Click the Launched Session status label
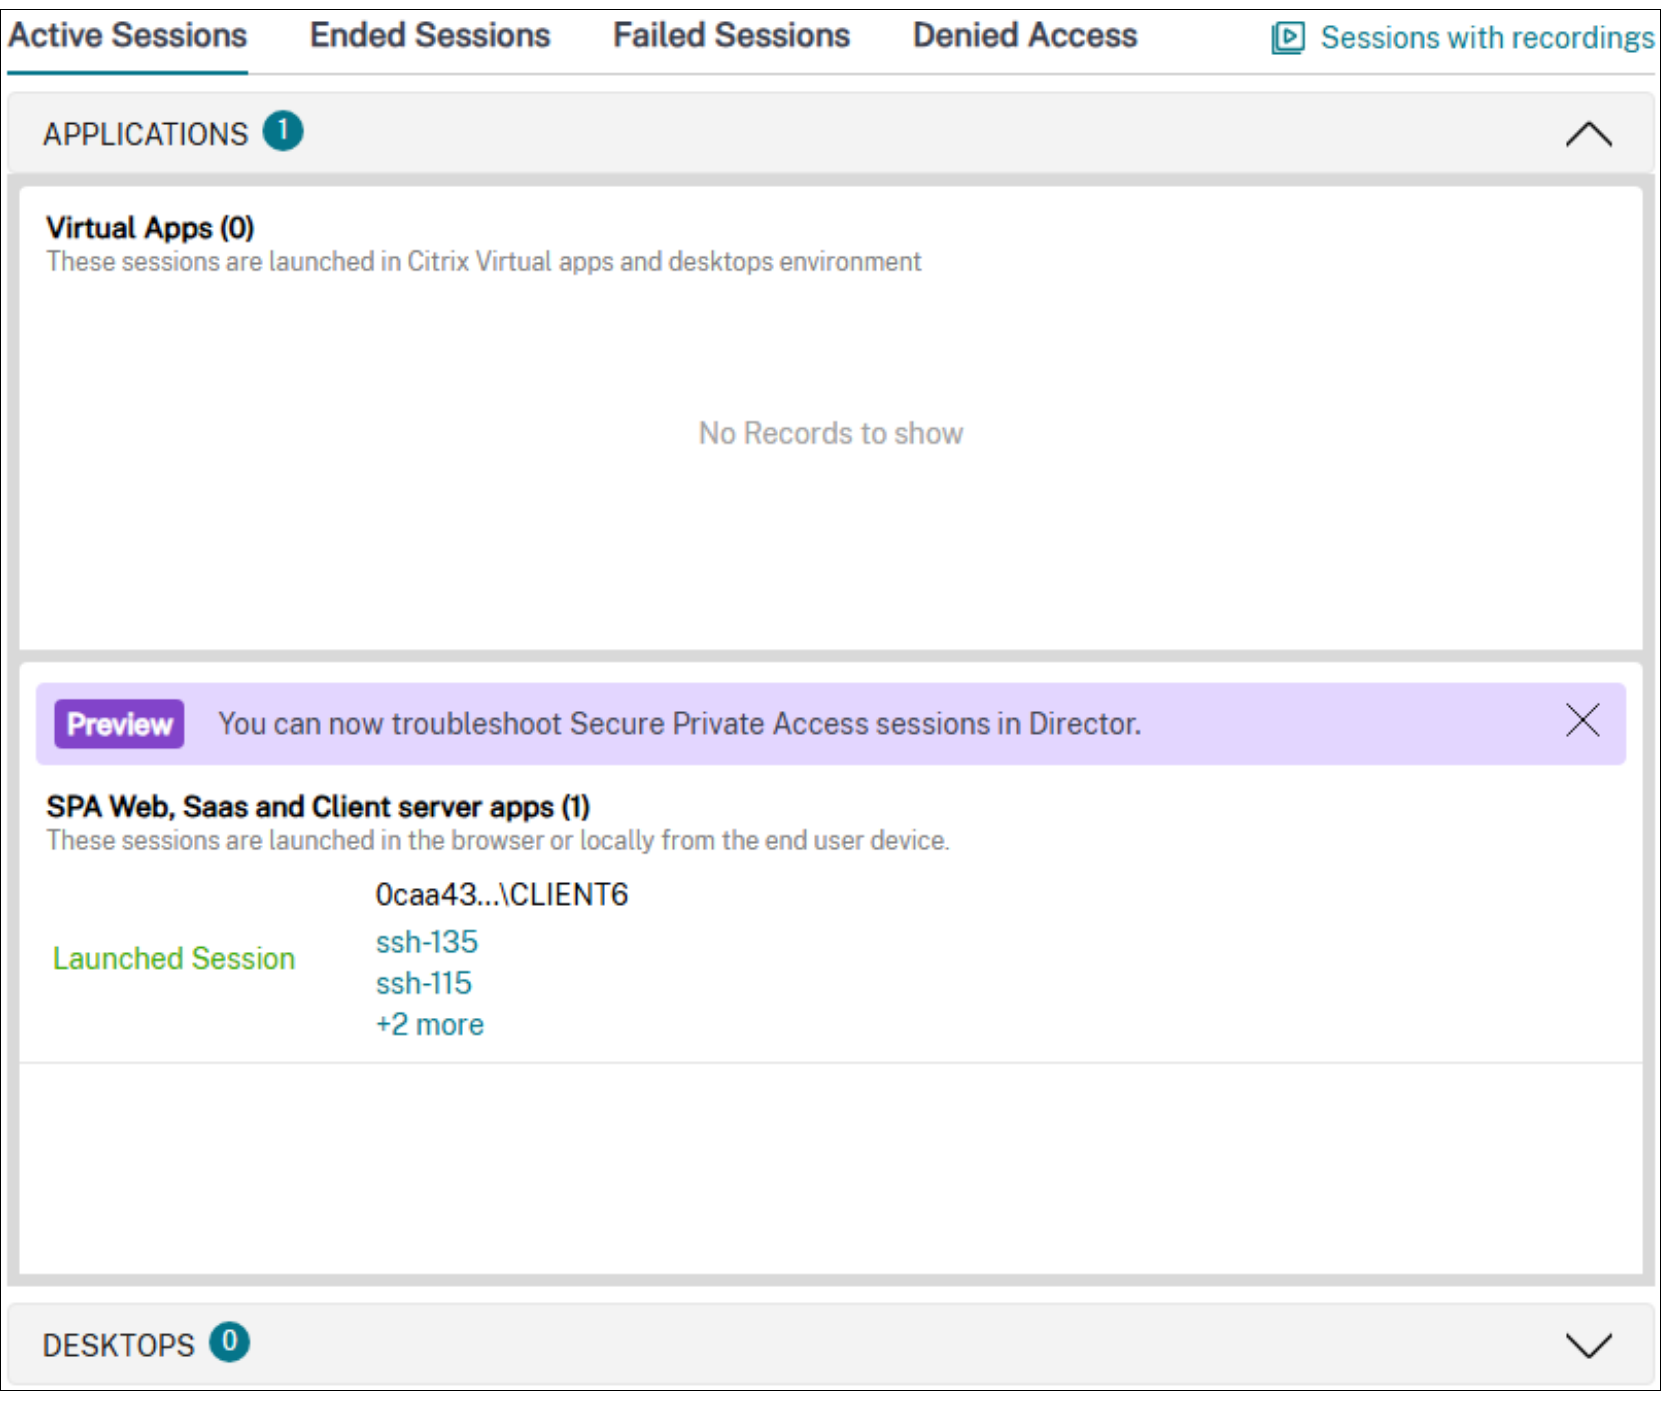 pyautogui.click(x=174, y=958)
